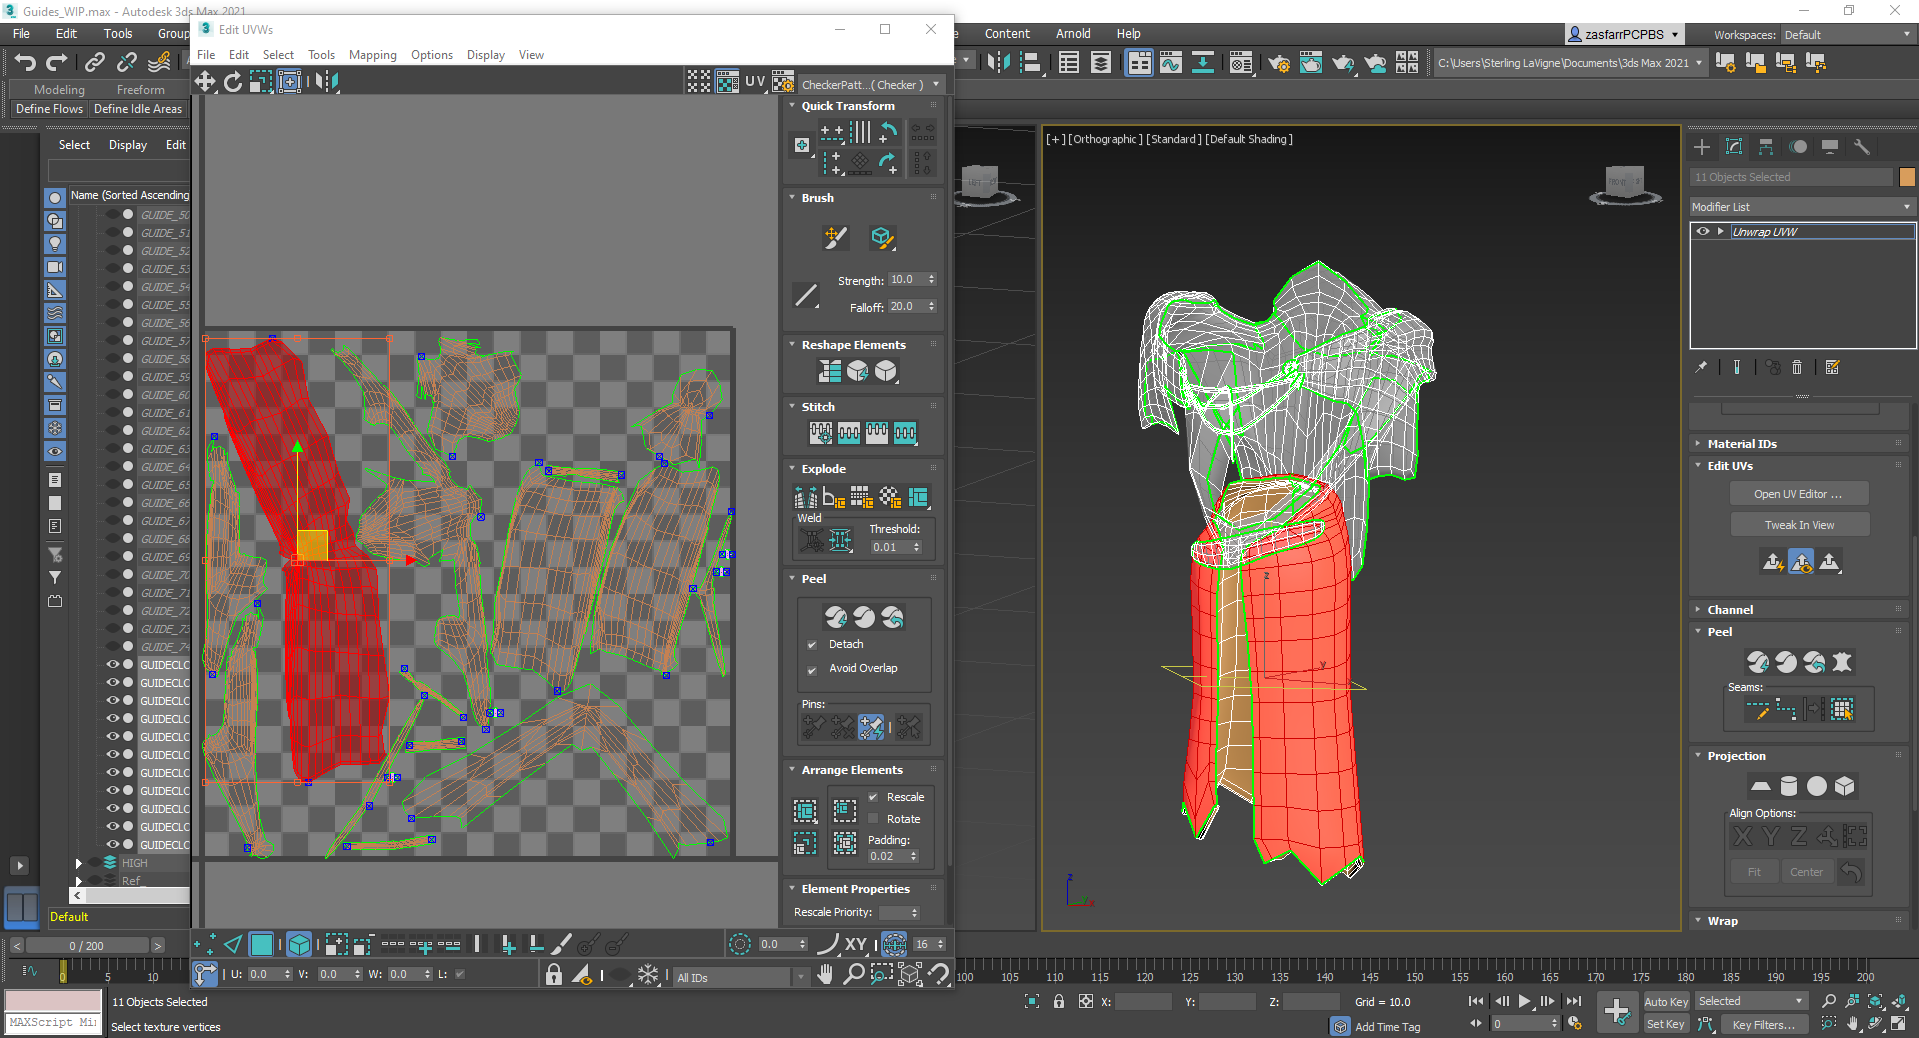Image resolution: width=1919 pixels, height=1038 pixels.
Task: Open the All IDs dropdown in the UV editor
Action: 740,977
